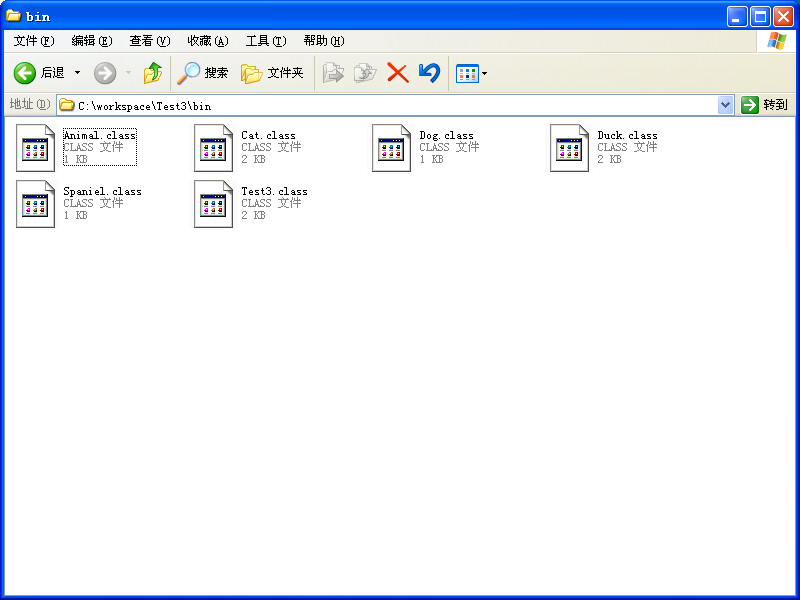Viewport: 800px width, 600px height.
Task: Open the 查看(V) menu
Action: click(149, 41)
